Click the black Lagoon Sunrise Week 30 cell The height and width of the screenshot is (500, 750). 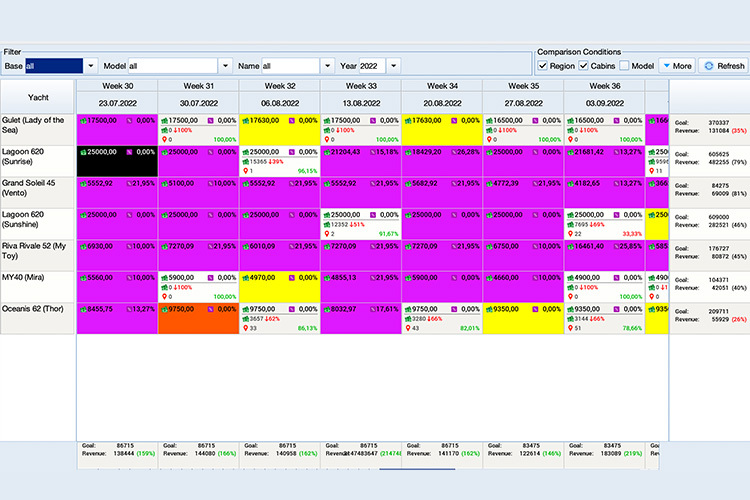(117, 160)
